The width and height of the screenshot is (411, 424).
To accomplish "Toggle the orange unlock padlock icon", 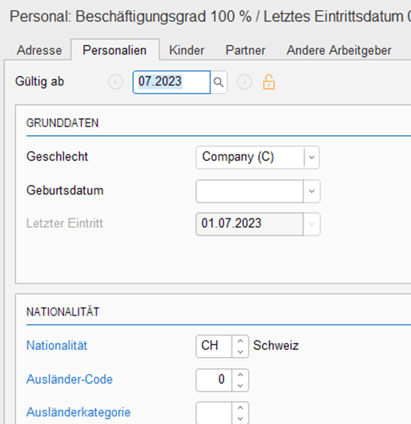I will [269, 82].
